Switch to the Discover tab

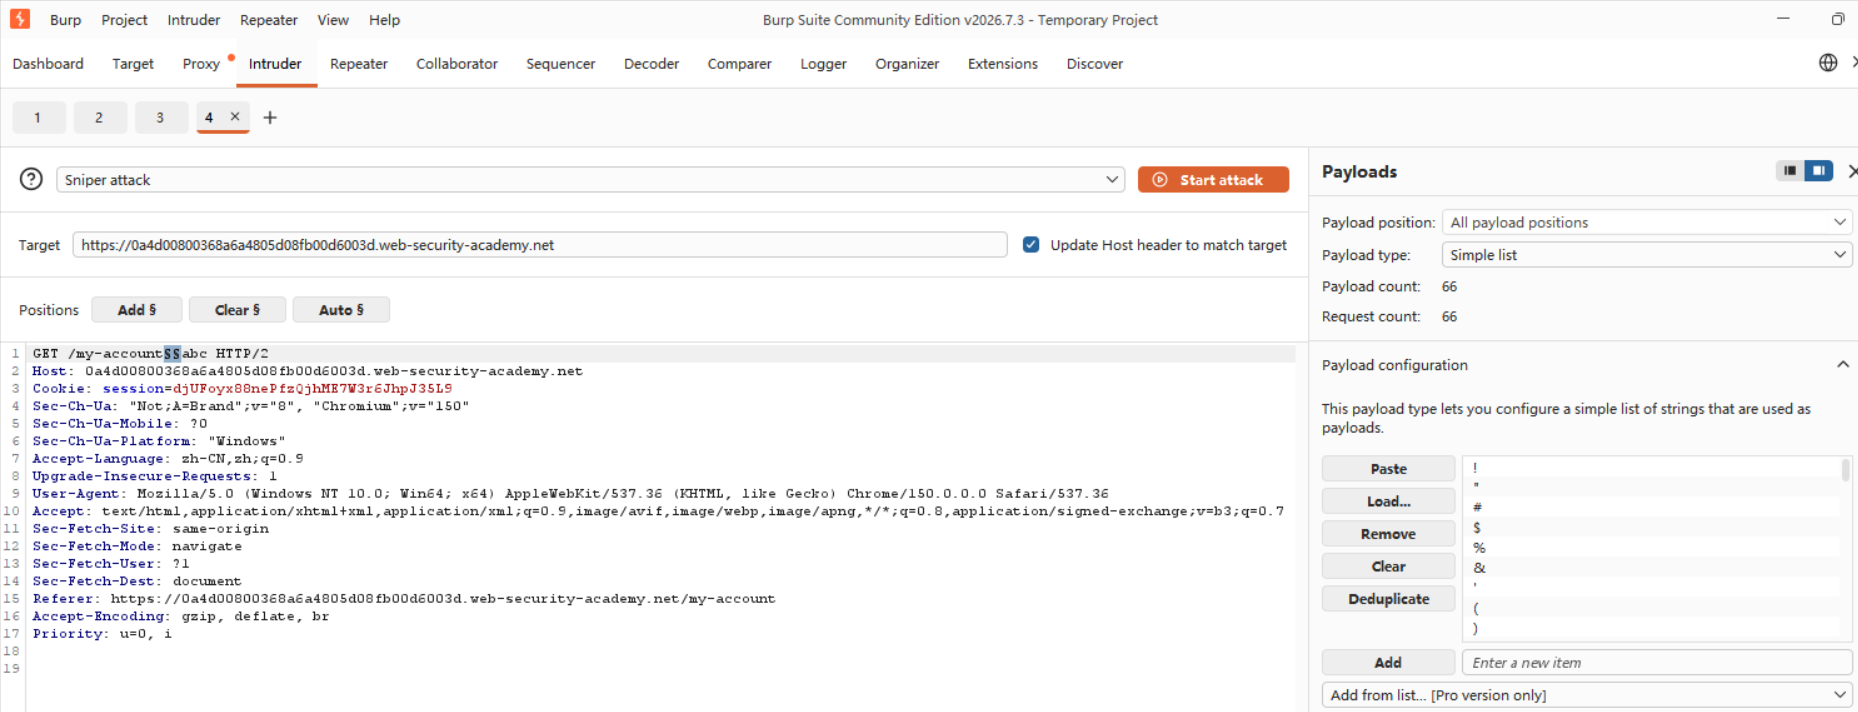[x=1095, y=63]
